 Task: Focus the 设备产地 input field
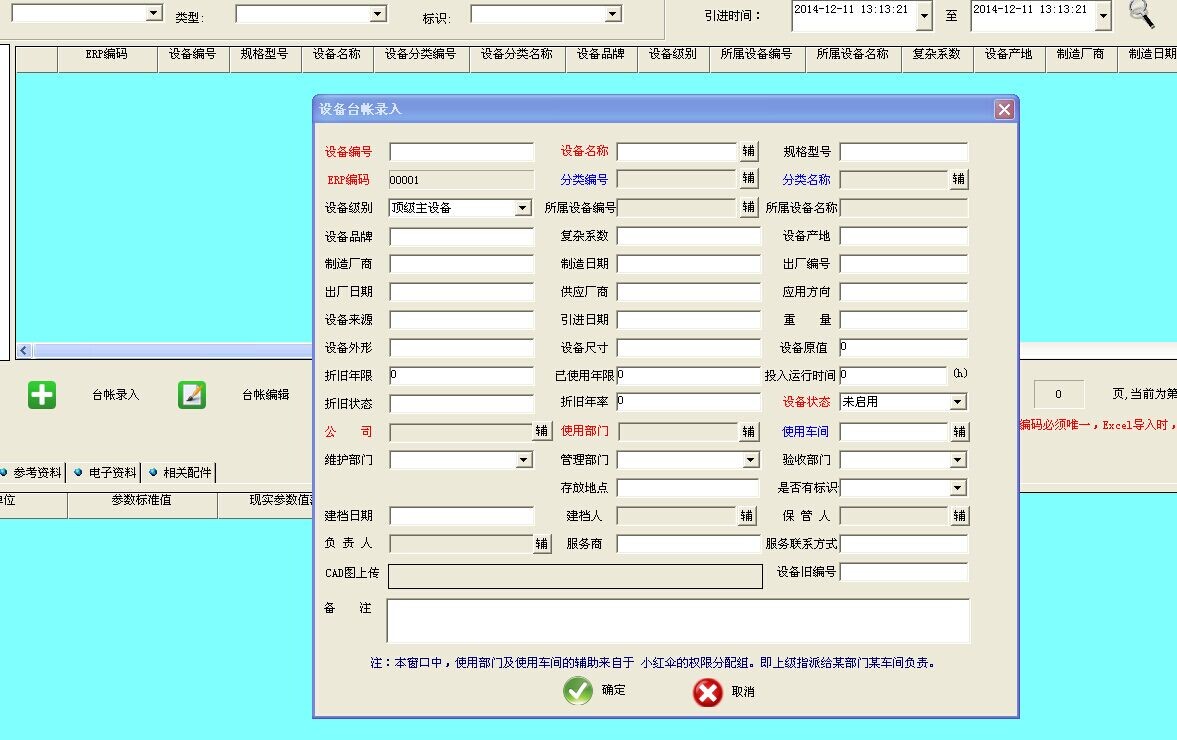coord(904,236)
